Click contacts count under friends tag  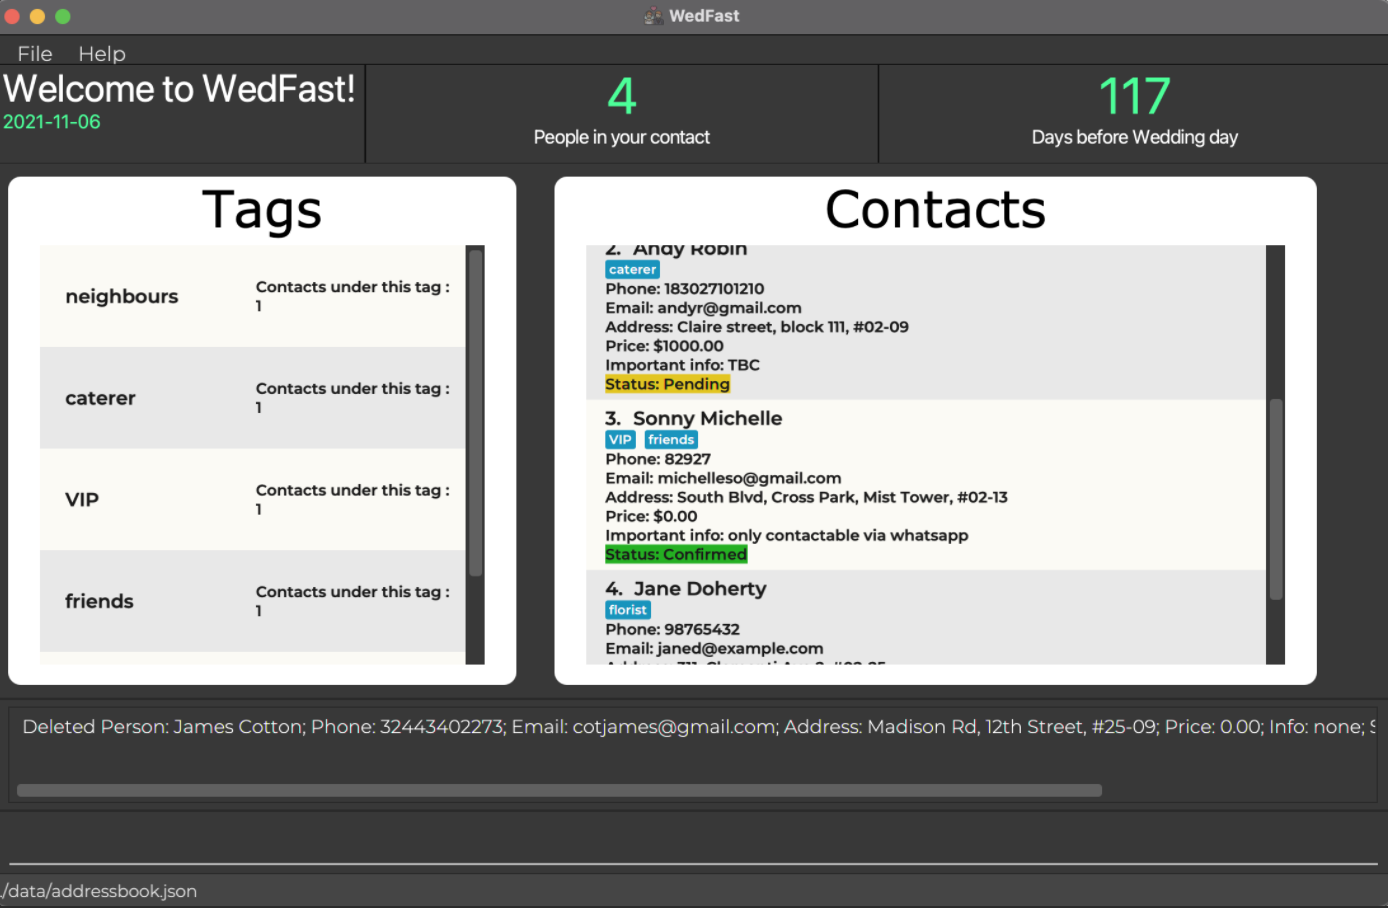[x=352, y=601]
